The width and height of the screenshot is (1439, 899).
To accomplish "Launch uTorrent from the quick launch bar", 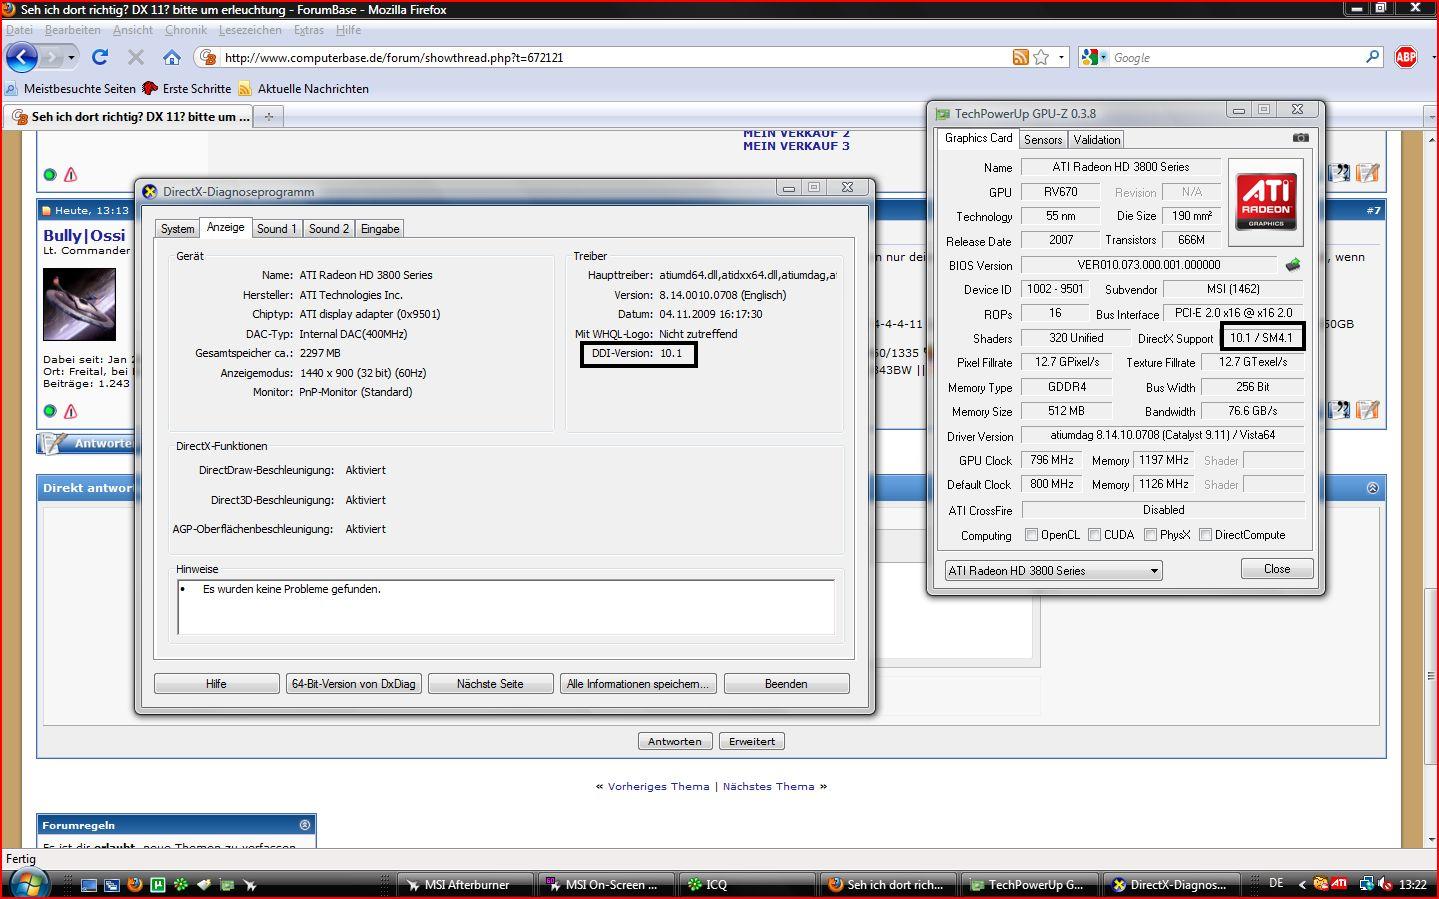I will 158,885.
